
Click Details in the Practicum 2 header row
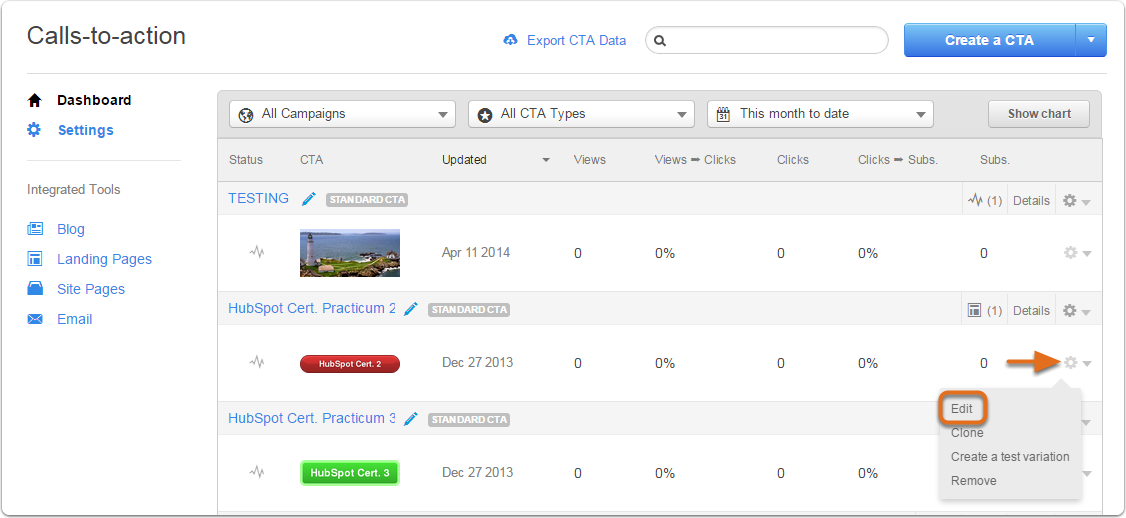click(x=1031, y=311)
